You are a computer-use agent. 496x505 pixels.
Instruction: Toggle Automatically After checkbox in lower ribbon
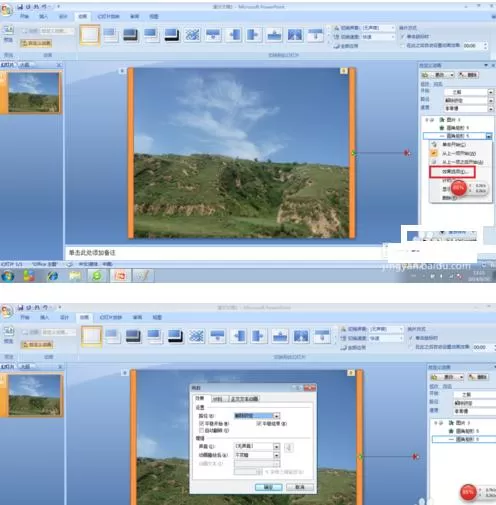pyautogui.click(x=411, y=347)
